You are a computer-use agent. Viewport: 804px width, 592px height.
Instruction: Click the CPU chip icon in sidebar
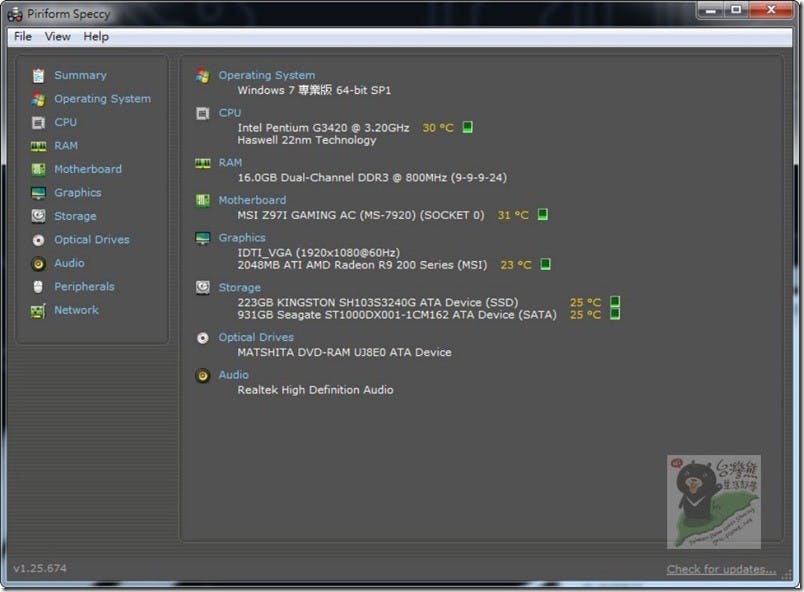tap(38, 123)
